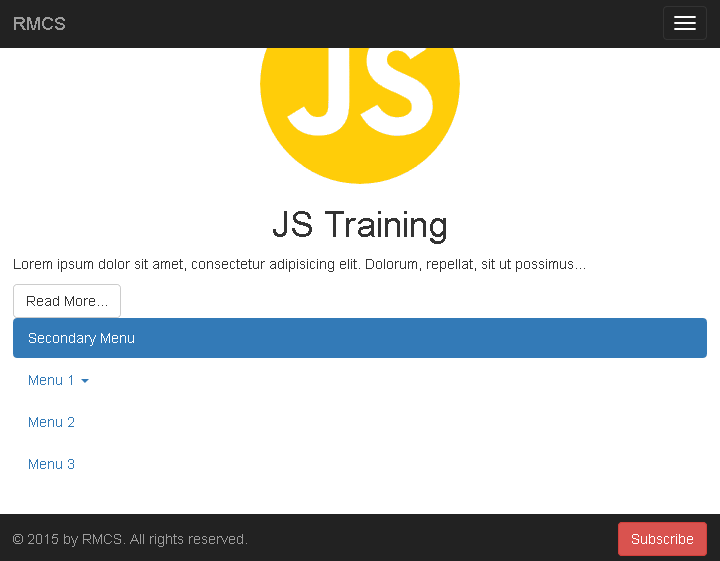Click the RMCS brand link

39,24
